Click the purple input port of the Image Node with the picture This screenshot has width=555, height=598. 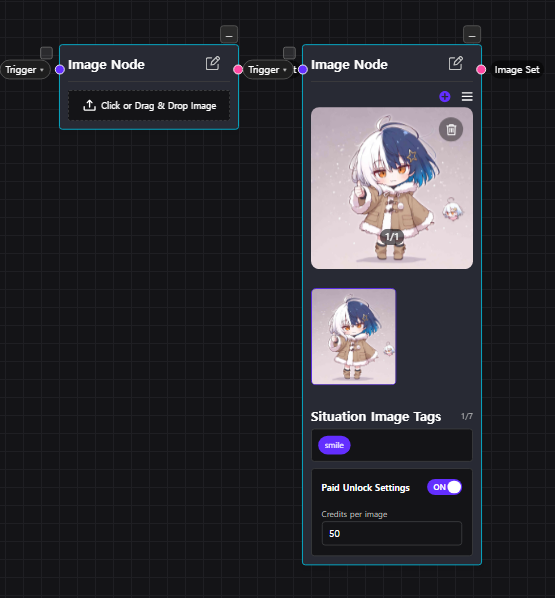tap(303, 69)
